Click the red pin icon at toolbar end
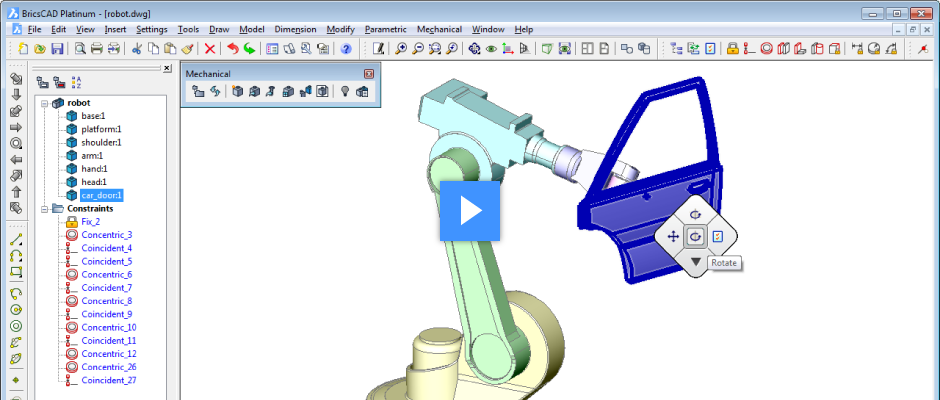940x400 pixels. pos(923,49)
